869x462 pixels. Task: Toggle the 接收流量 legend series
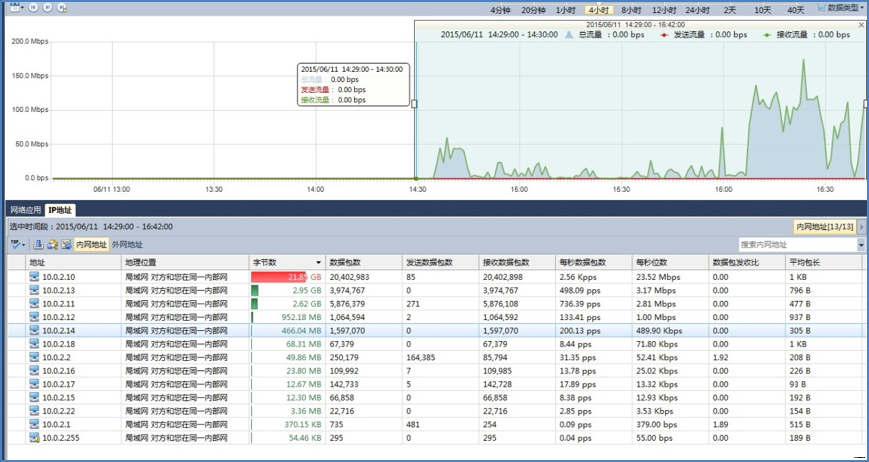pos(782,34)
